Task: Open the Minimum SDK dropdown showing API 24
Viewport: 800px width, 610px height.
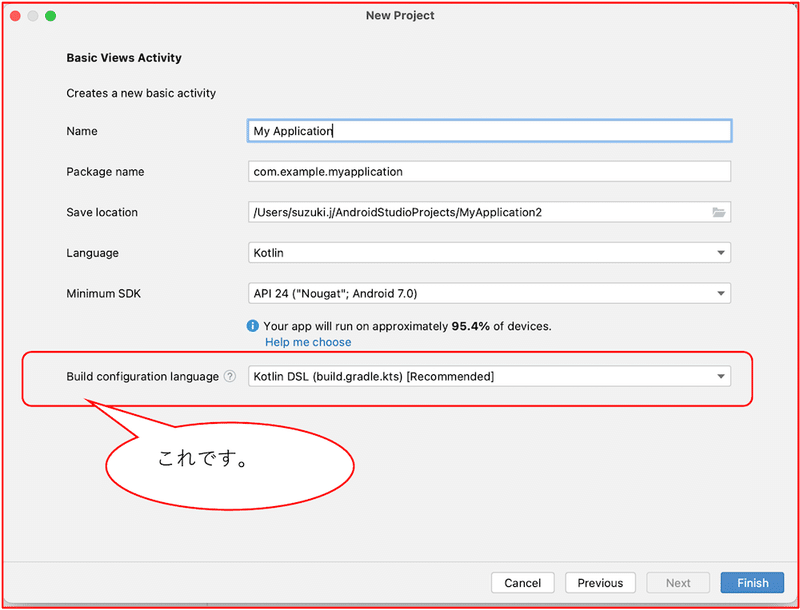Action: pos(489,293)
